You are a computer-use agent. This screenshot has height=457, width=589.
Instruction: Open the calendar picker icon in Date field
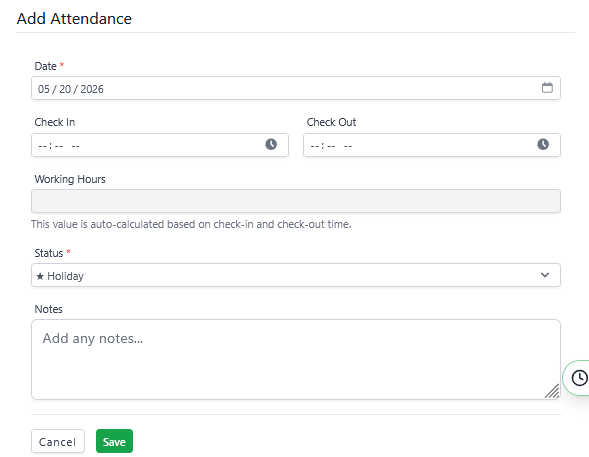[547, 88]
